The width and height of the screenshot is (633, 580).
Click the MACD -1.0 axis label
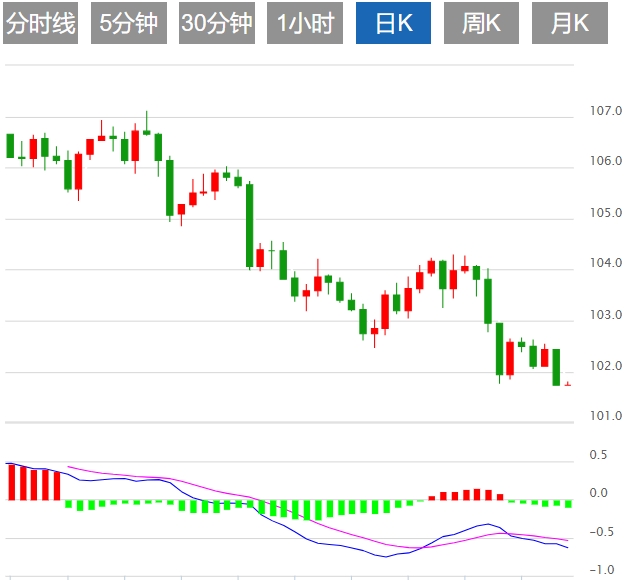tap(598, 570)
